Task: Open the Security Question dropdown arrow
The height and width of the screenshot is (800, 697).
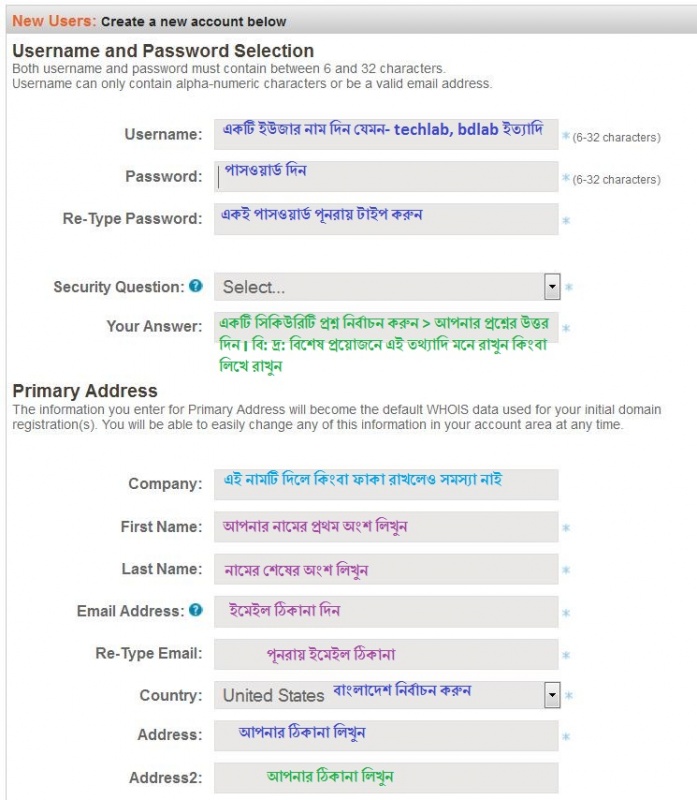Action: (x=552, y=287)
